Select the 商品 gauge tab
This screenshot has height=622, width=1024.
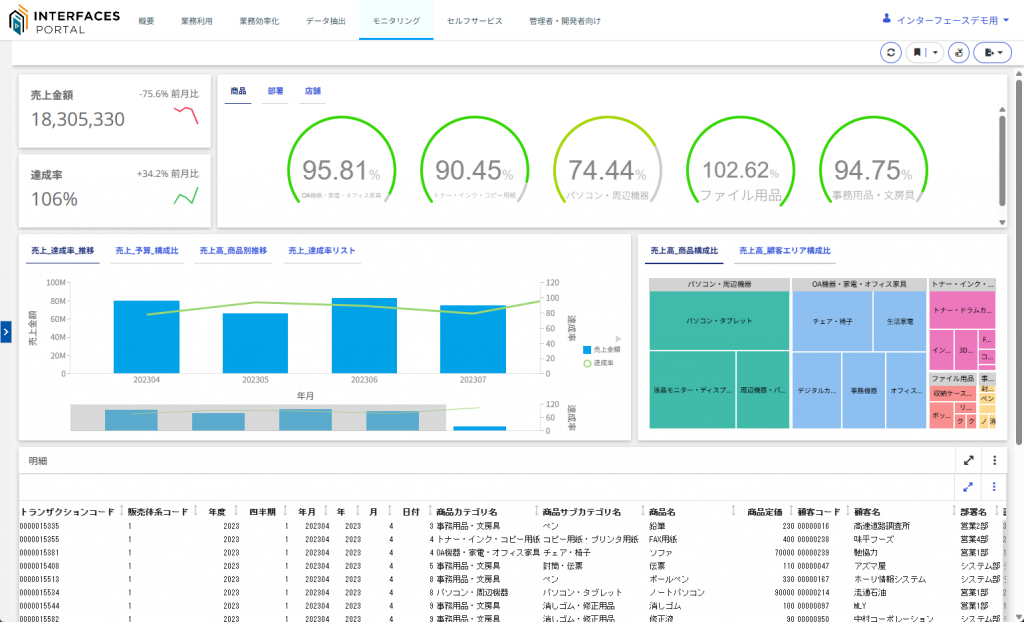point(238,91)
